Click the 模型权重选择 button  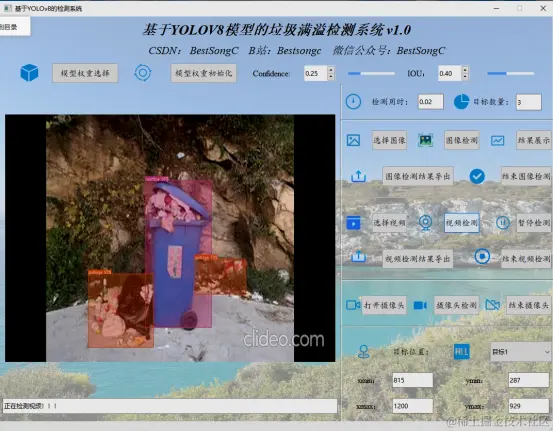(x=85, y=73)
